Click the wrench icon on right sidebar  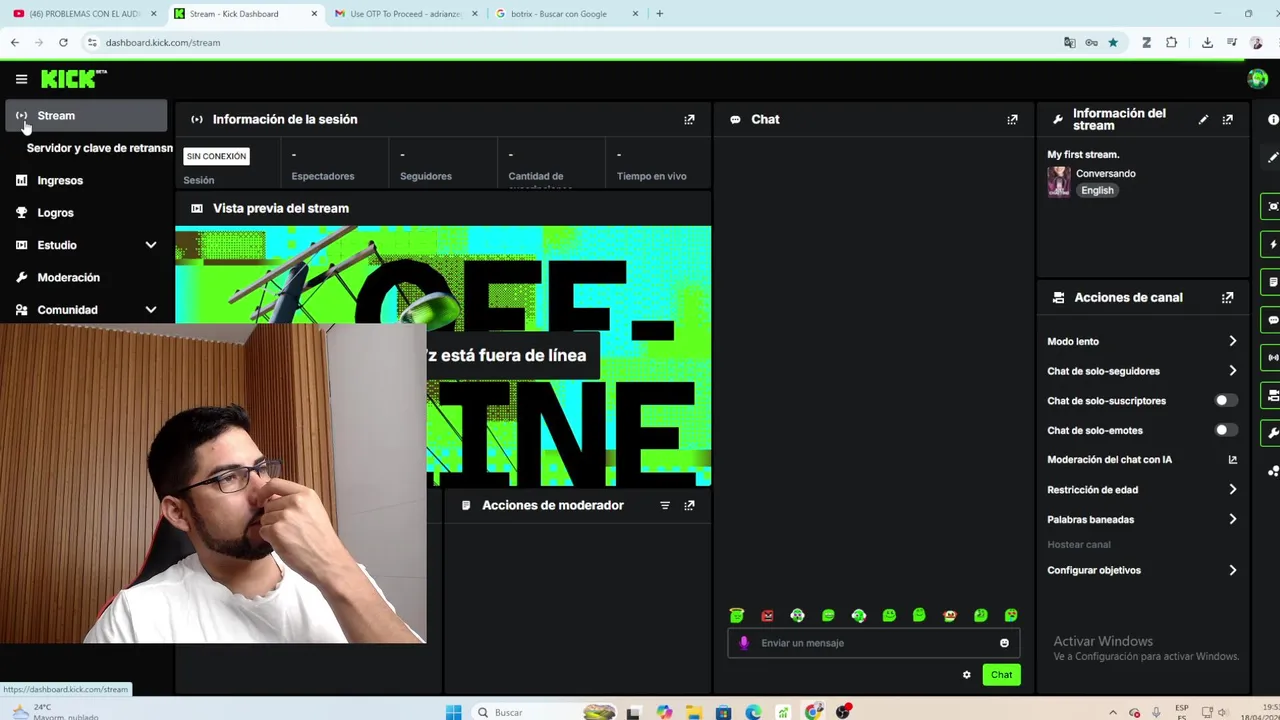(1273, 433)
